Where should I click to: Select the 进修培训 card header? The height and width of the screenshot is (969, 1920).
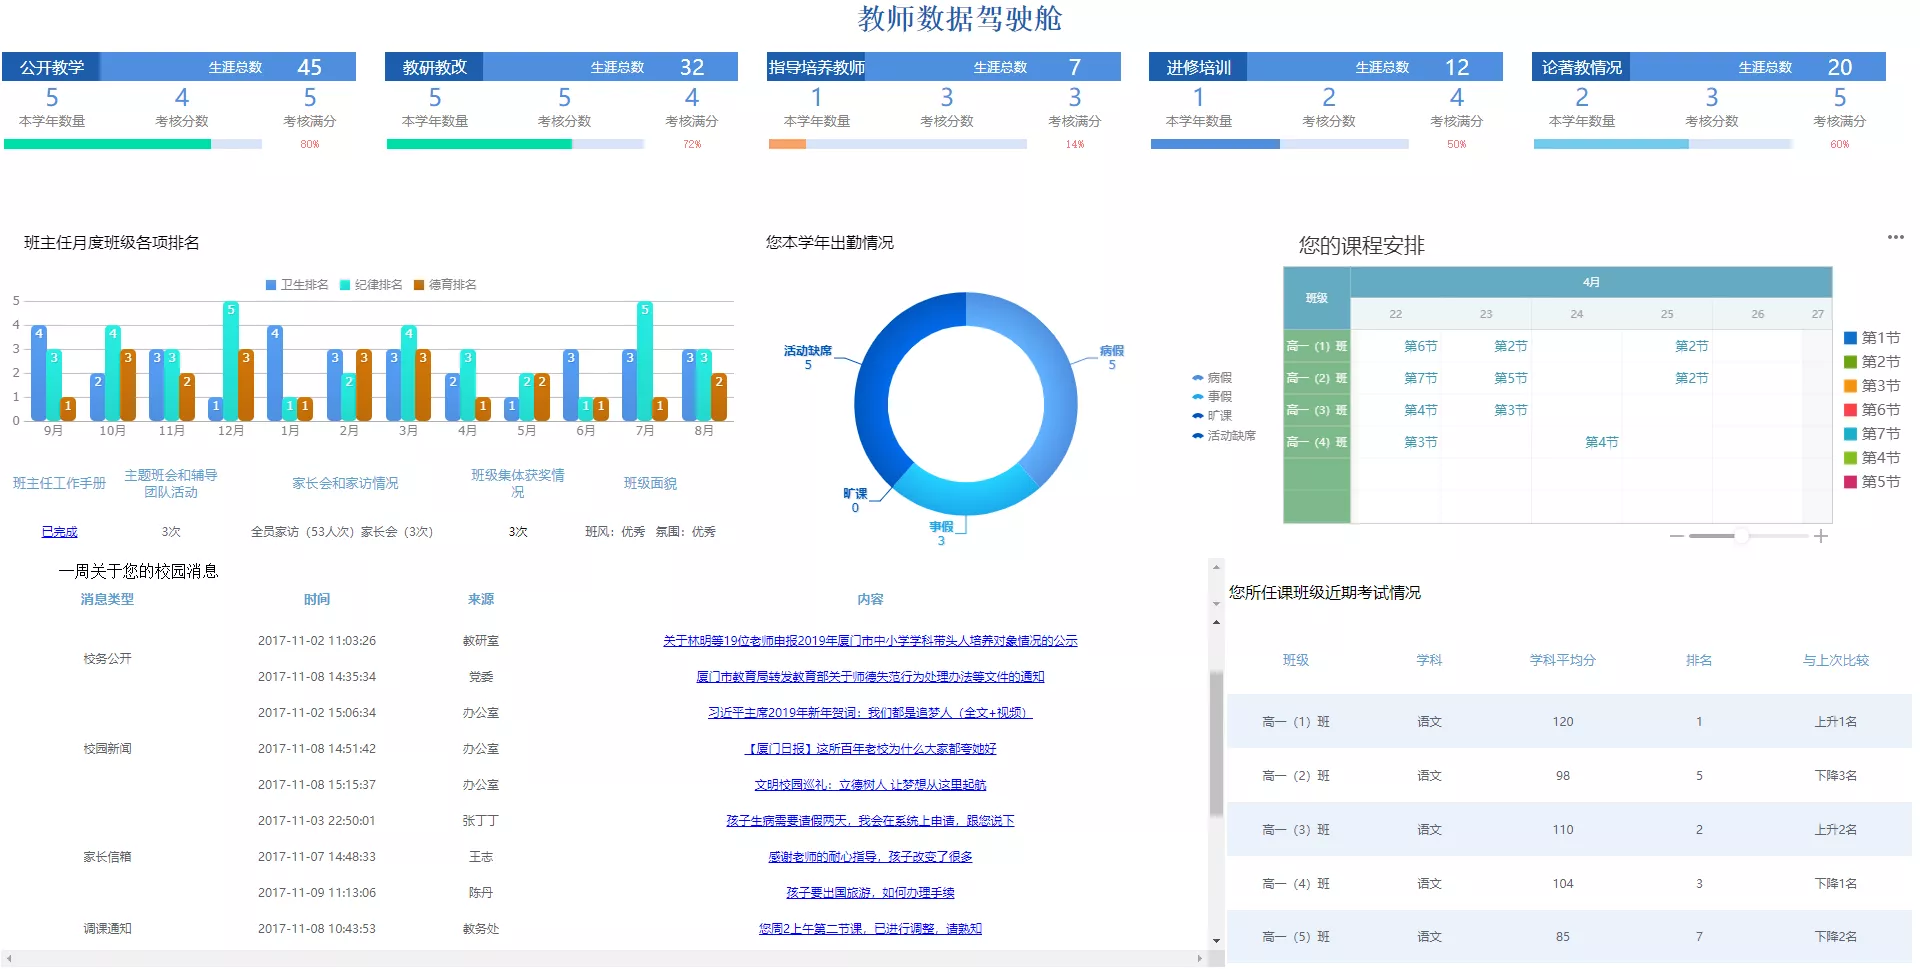coord(1326,67)
